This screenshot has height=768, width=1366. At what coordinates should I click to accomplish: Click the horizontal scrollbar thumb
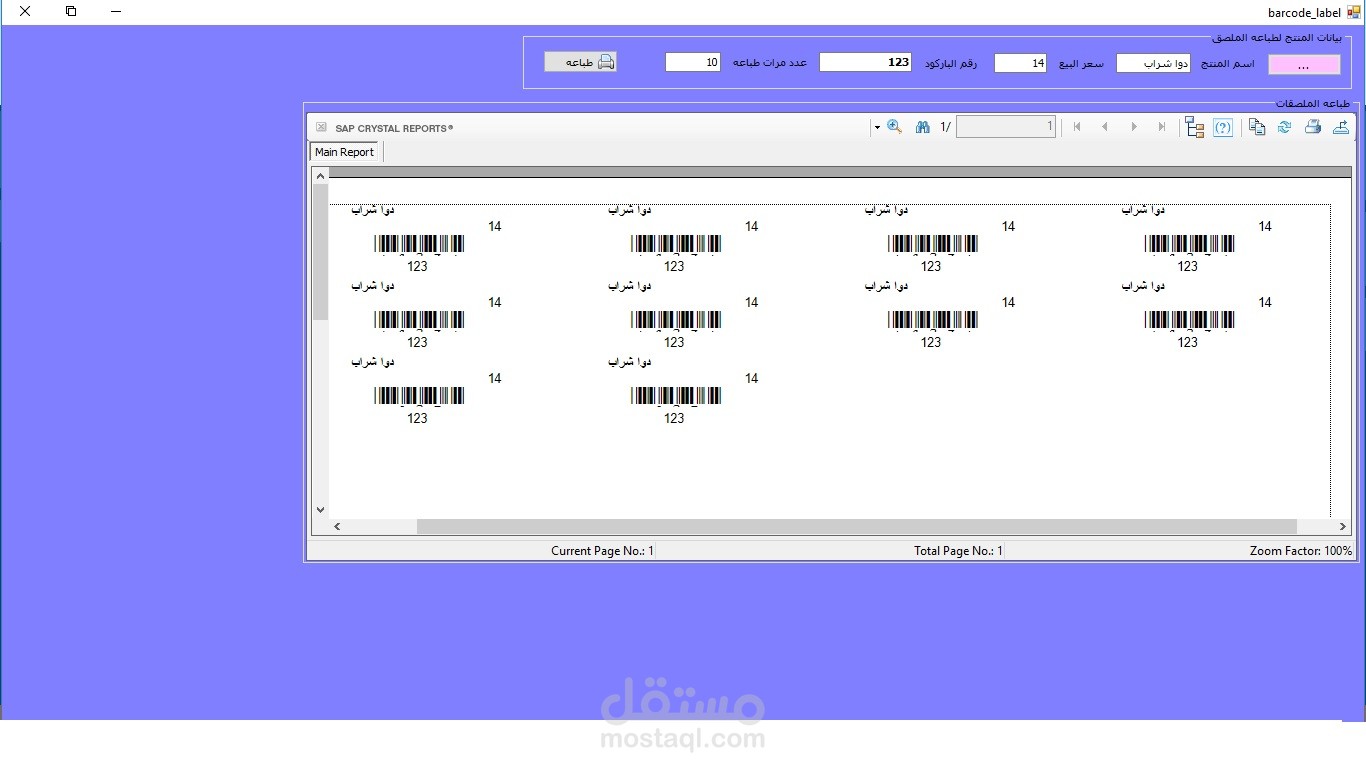click(x=856, y=526)
